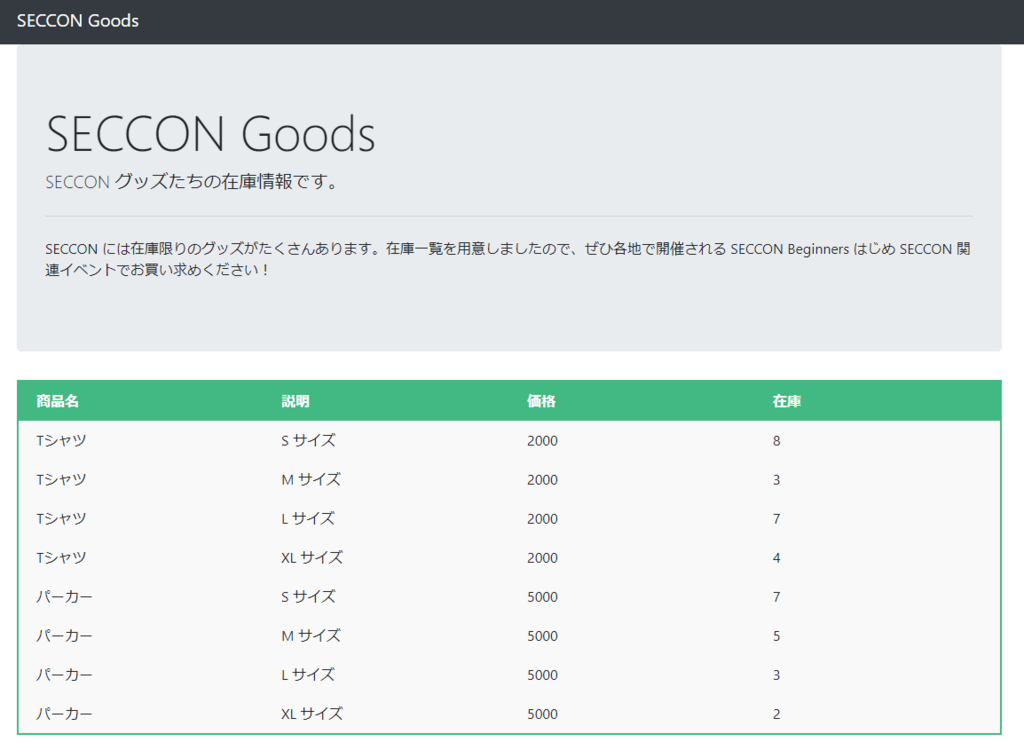
Task: Click 'S サイズ' in the パーカー row
Action: click(308, 597)
